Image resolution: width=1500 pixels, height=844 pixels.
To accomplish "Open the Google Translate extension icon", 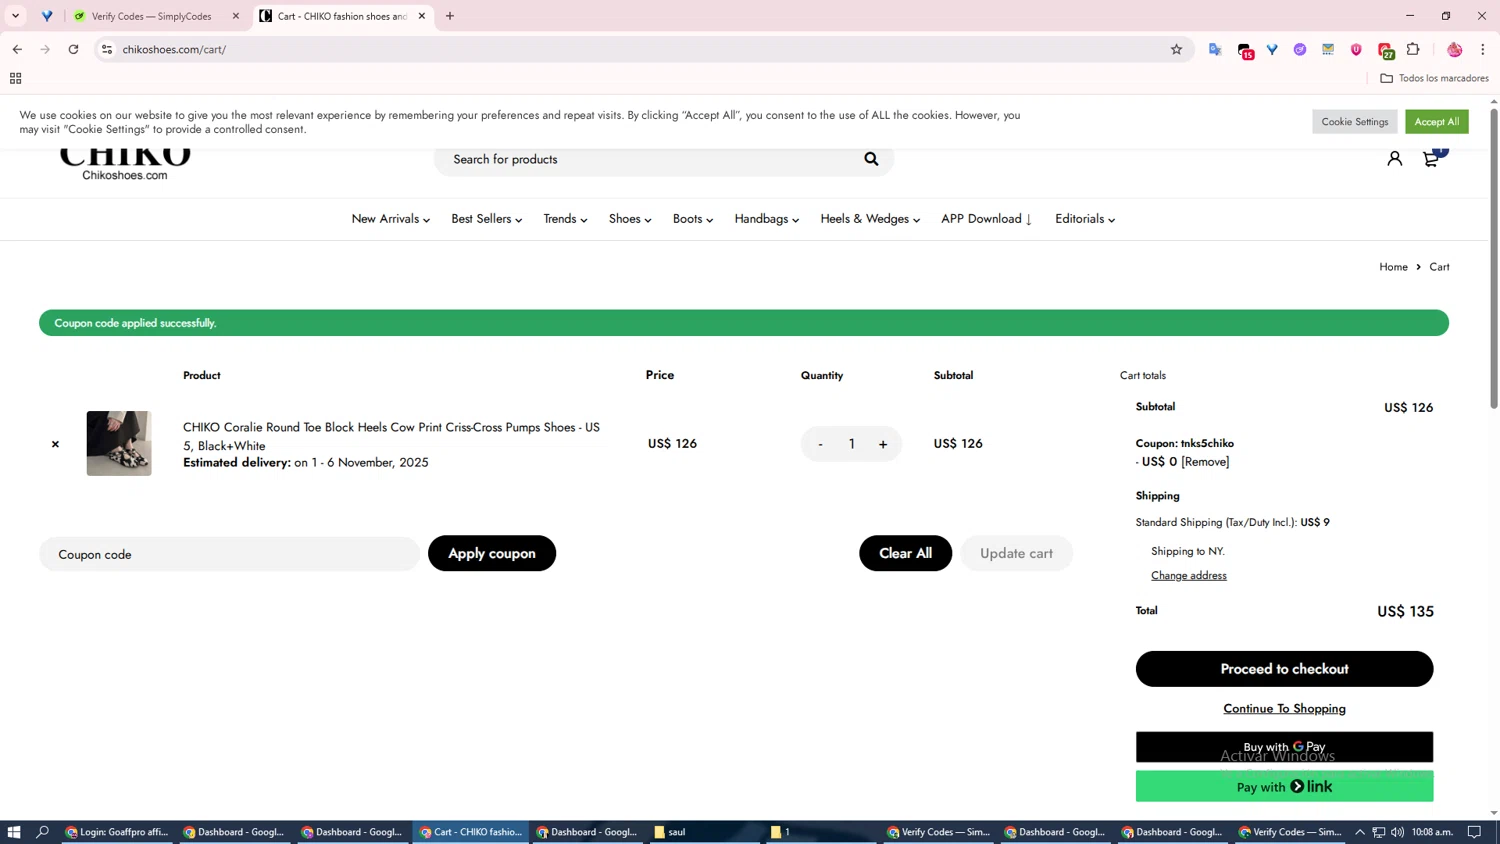I will tap(1215, 49).
